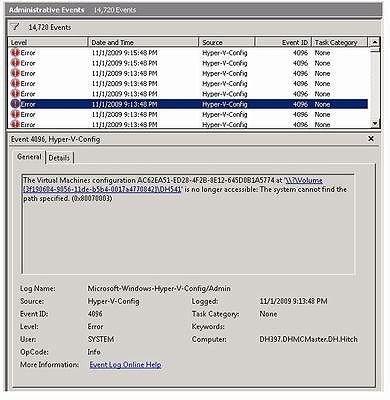Click the Administrative Events title text
This screenshot has height=400, width=390.
[x=47, y=10]
